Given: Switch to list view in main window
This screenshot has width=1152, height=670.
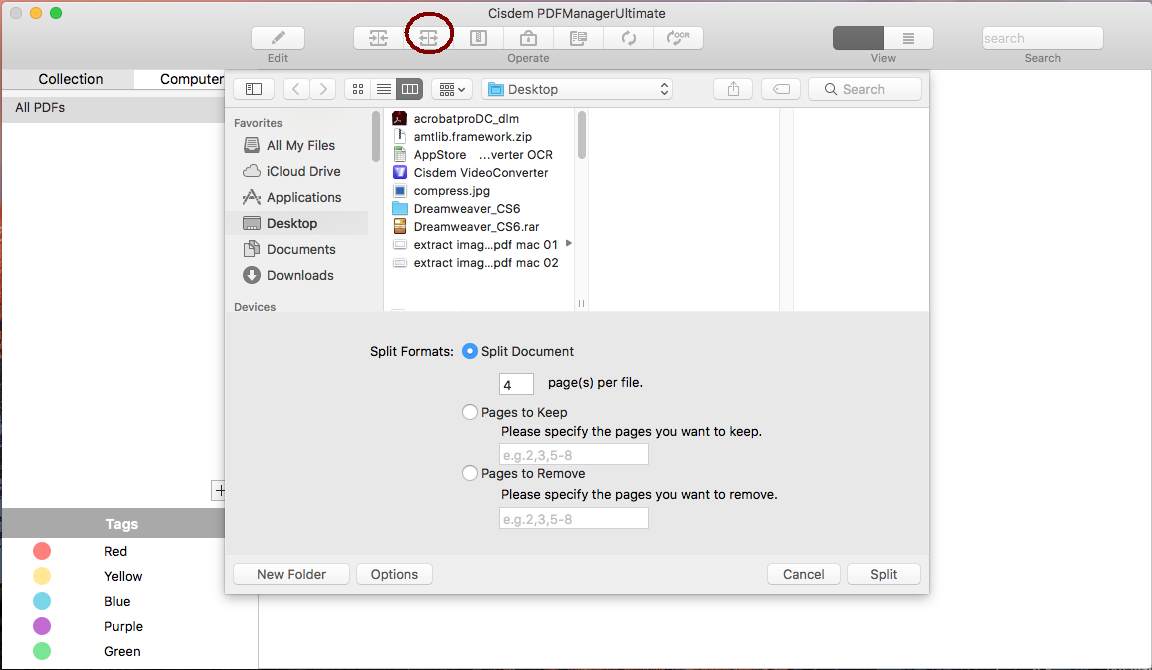Looking at the screenshot, I should 908,38.
